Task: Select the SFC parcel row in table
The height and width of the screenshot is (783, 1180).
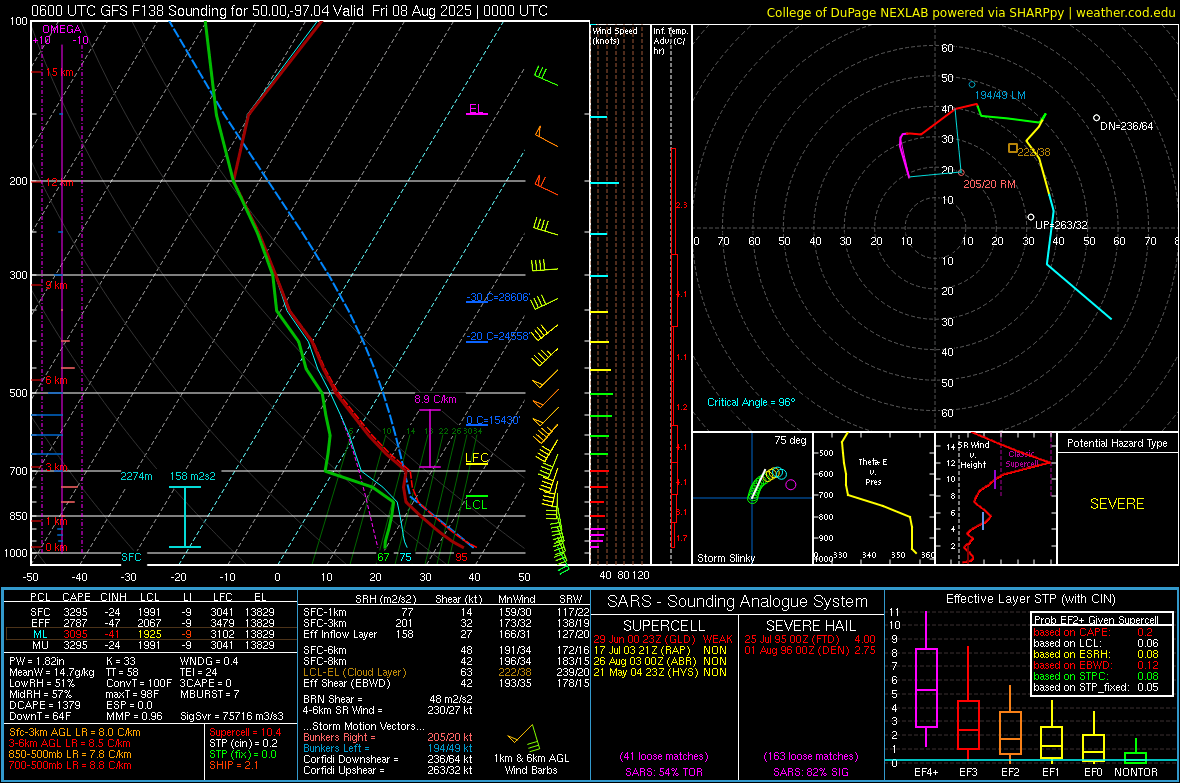Action: [151, 612]
